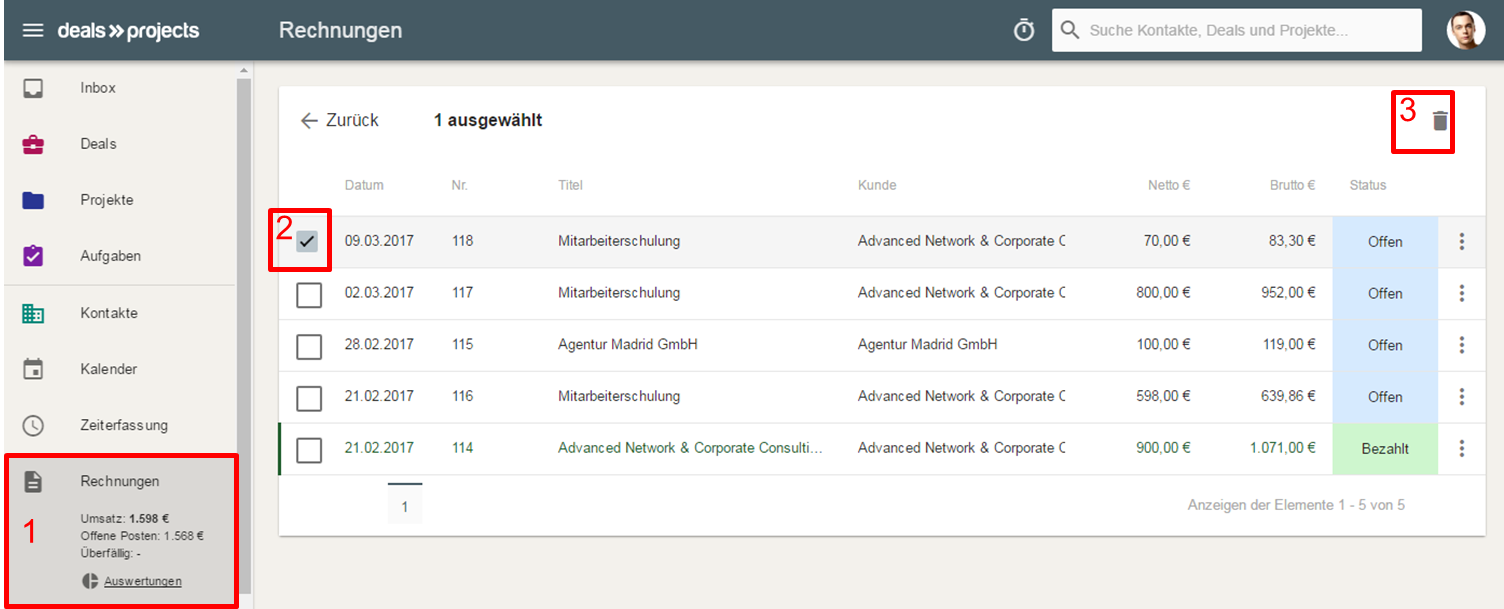Open the hamburger navigation menu
This screenshot has width=1504, height=609.
pos(33,31)
